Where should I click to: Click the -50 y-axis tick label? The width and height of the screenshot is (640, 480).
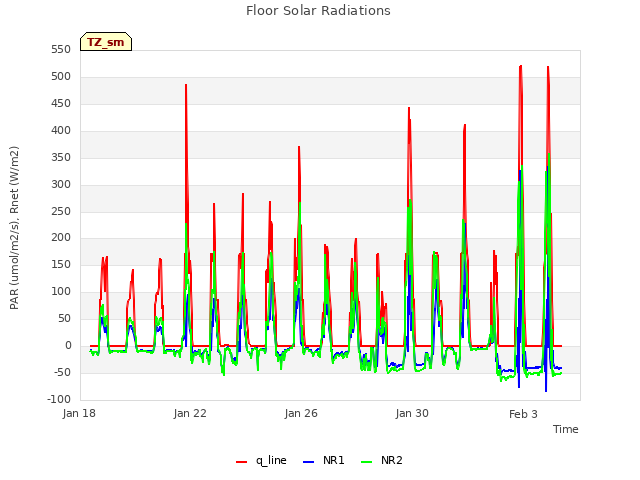[62, 372]
